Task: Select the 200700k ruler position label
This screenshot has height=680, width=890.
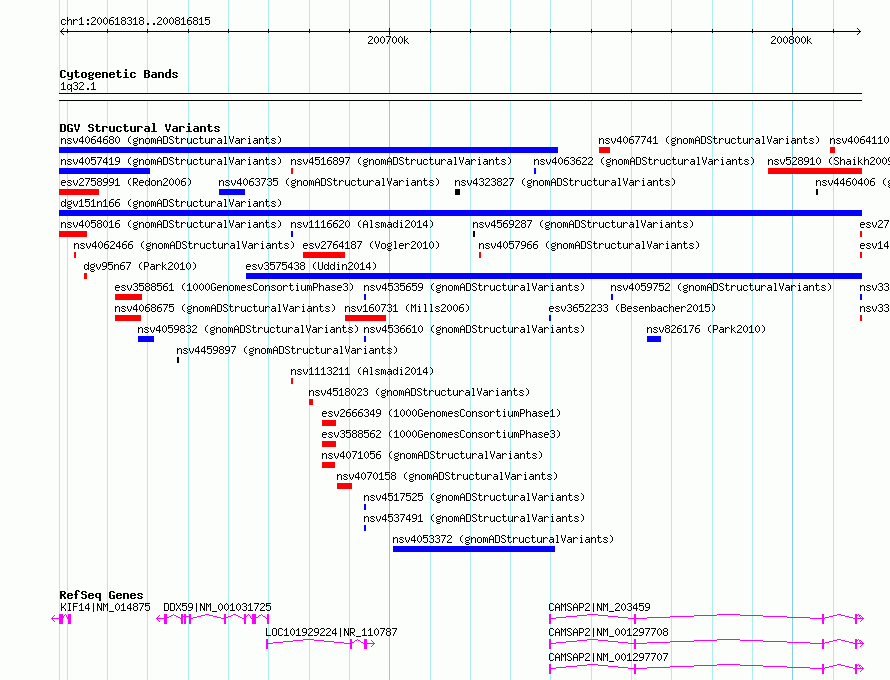Action: click(388, 40)
